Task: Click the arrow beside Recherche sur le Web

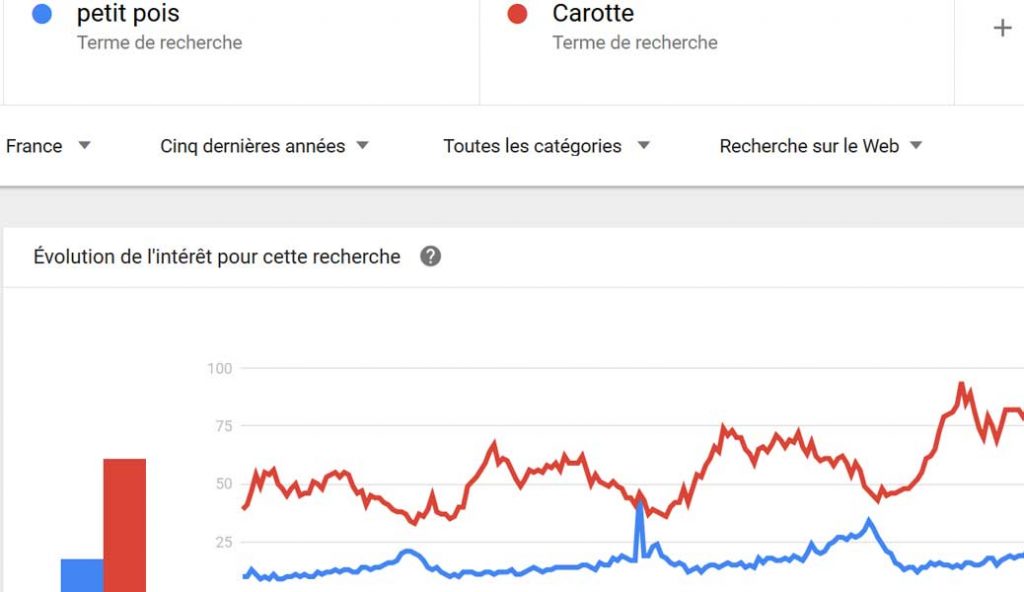Action: pos(915,146)
